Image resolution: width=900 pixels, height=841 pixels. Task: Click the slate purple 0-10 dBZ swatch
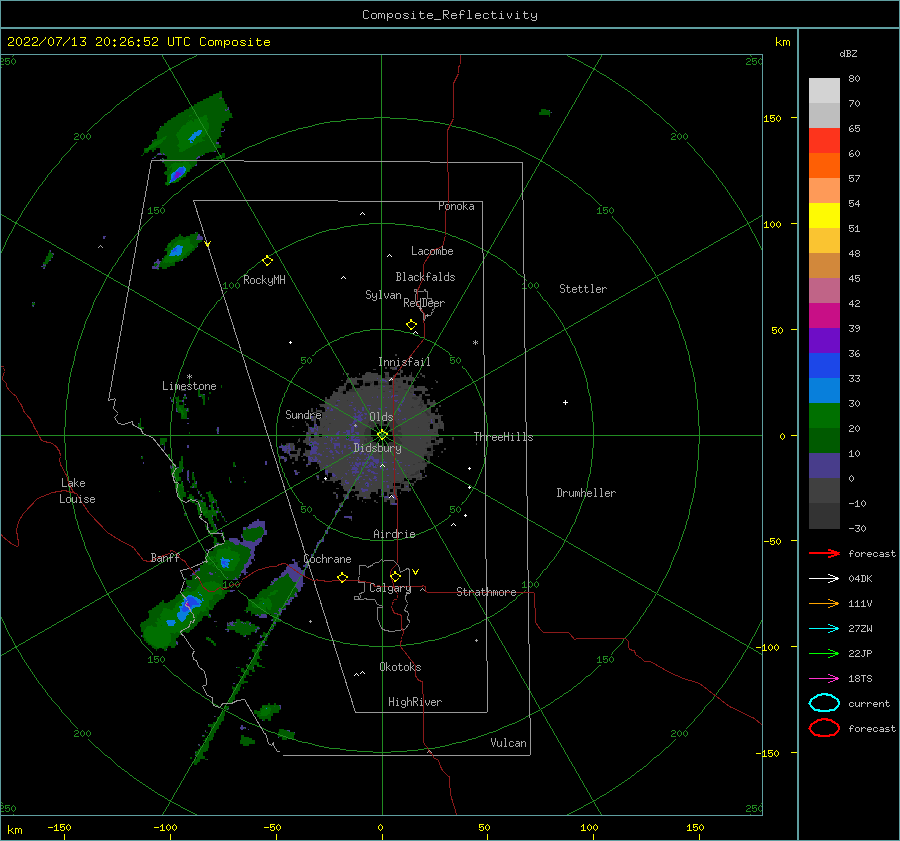tap(824, 466)
